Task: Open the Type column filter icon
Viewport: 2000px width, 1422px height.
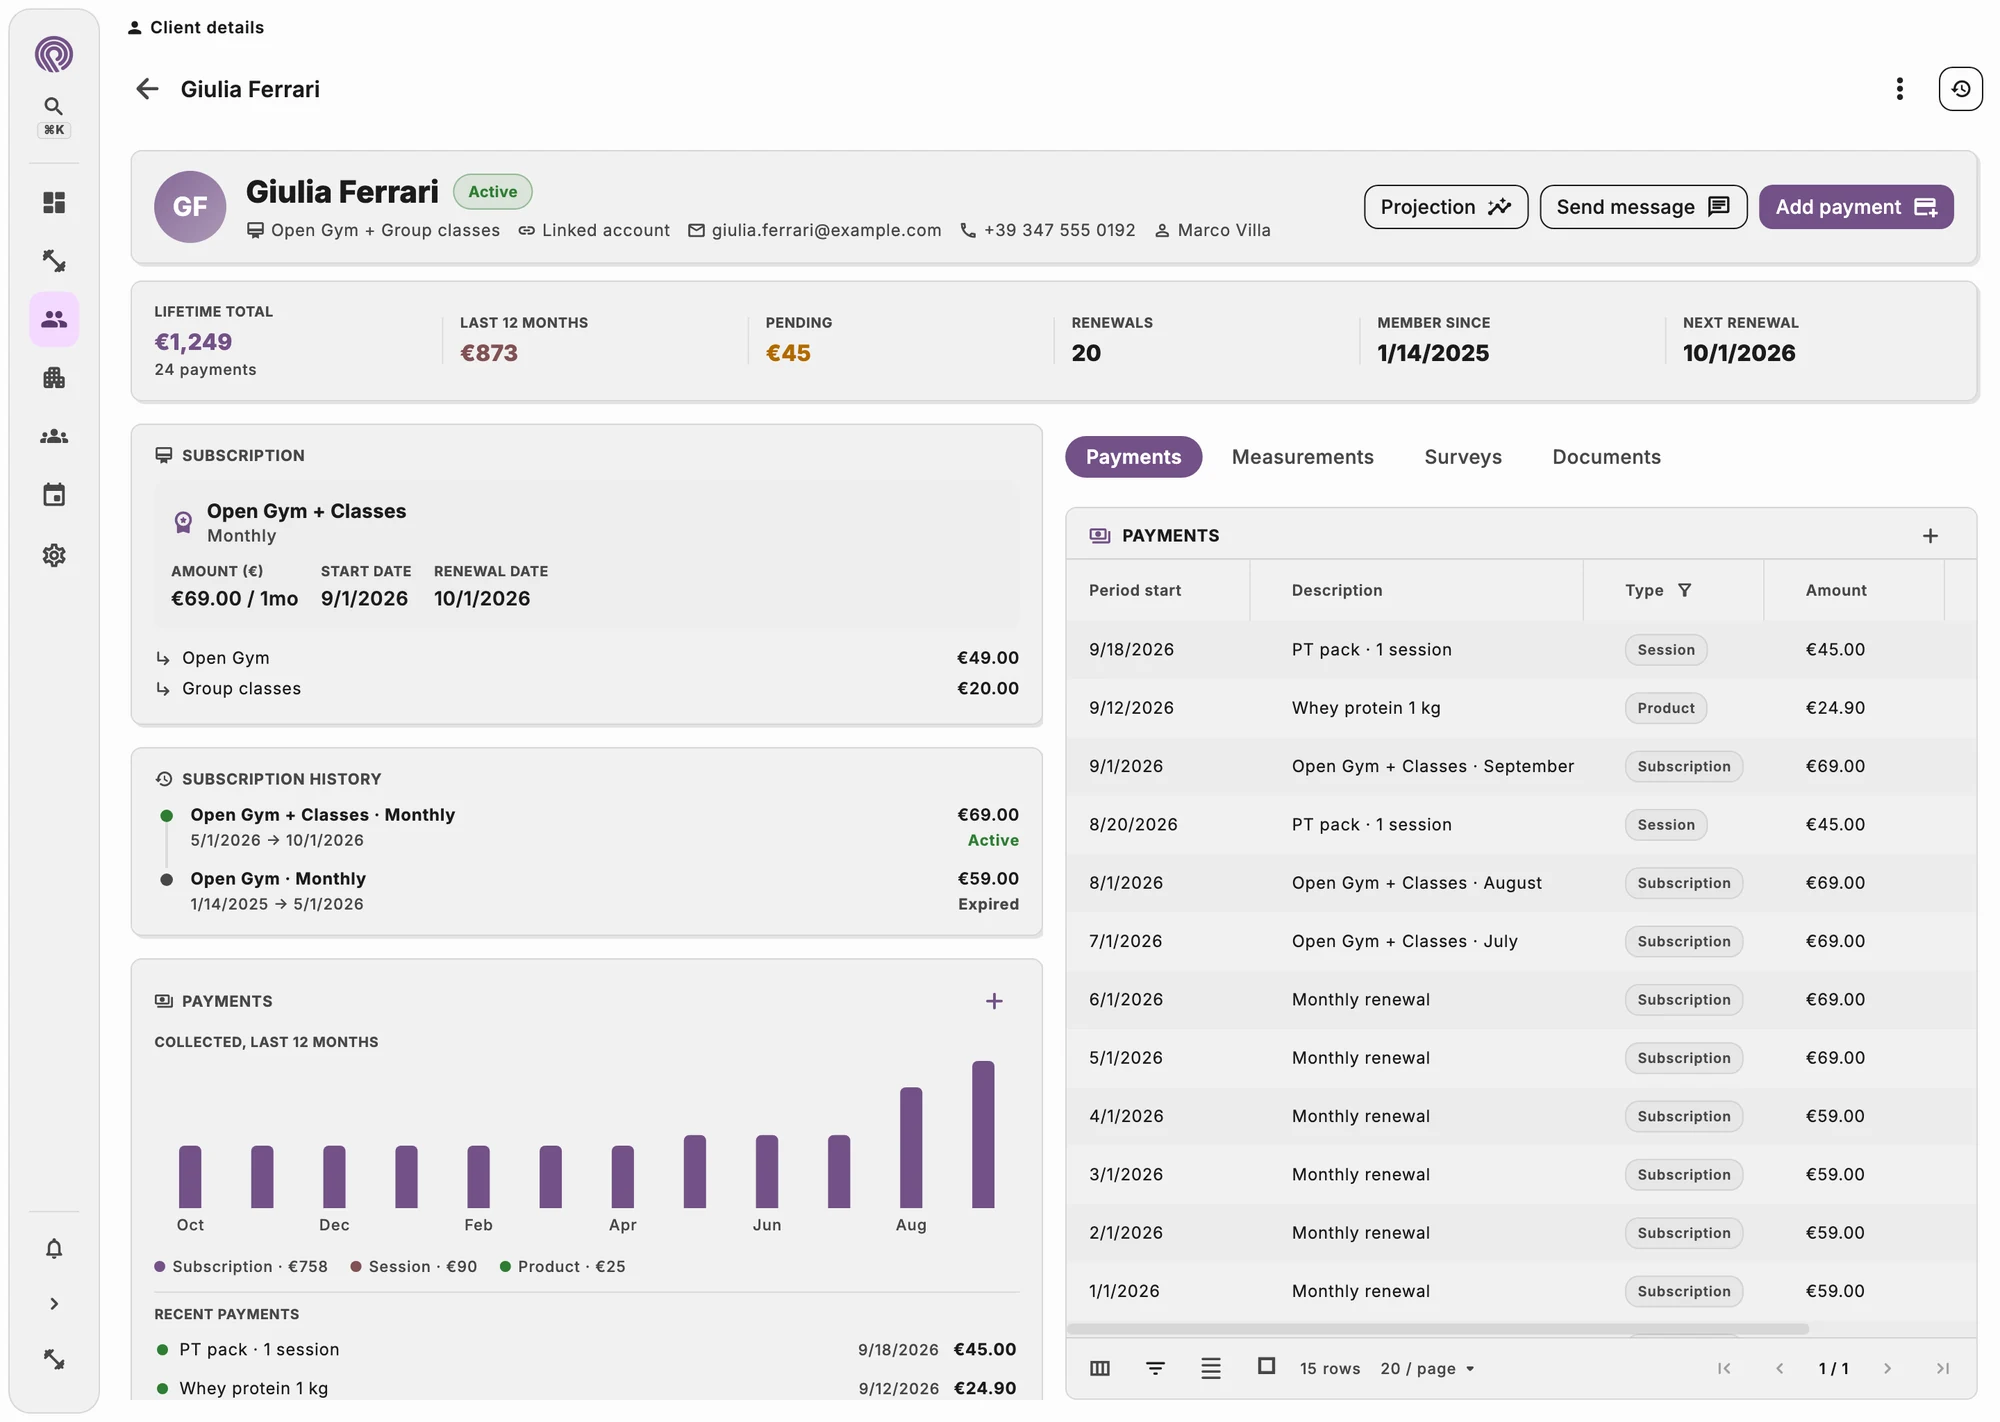Action: click(1685, 590)
